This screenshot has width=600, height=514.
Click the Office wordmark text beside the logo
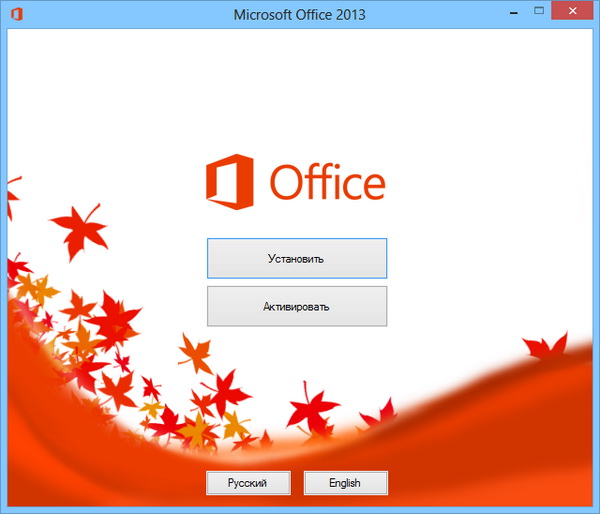pyautogui.click(x=326, y=184)
